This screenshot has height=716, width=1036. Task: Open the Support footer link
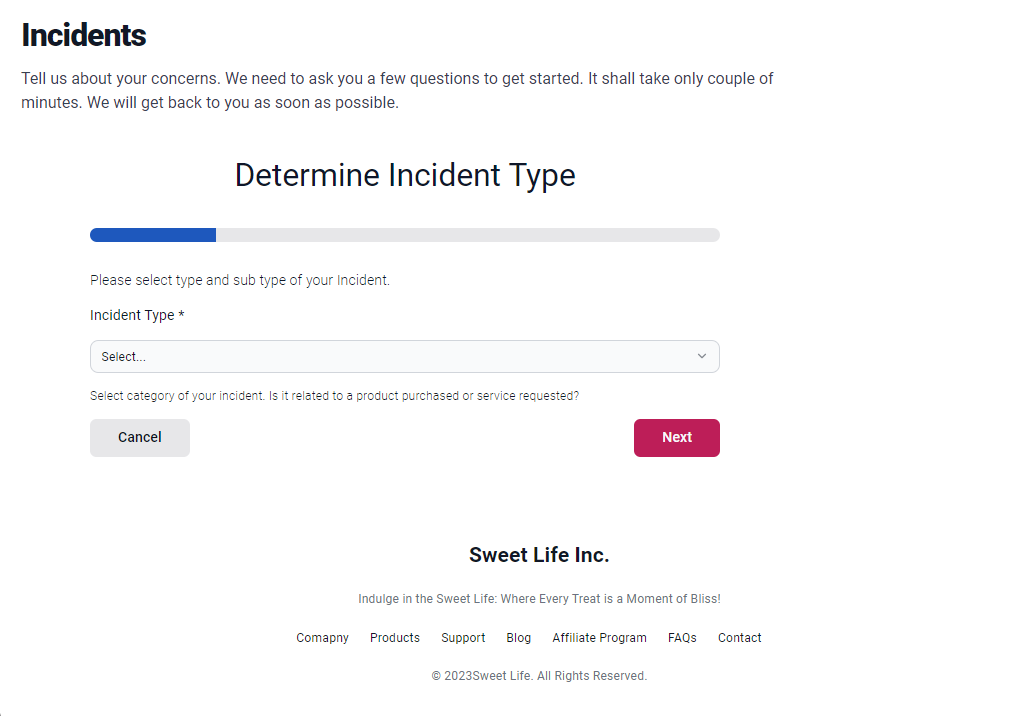click(463, 638)
